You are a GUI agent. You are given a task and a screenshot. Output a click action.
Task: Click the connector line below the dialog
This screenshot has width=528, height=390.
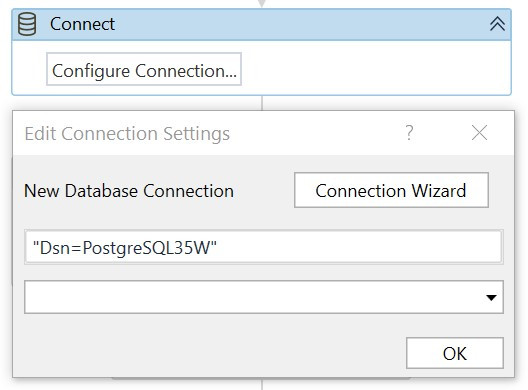tap(262, 384)
